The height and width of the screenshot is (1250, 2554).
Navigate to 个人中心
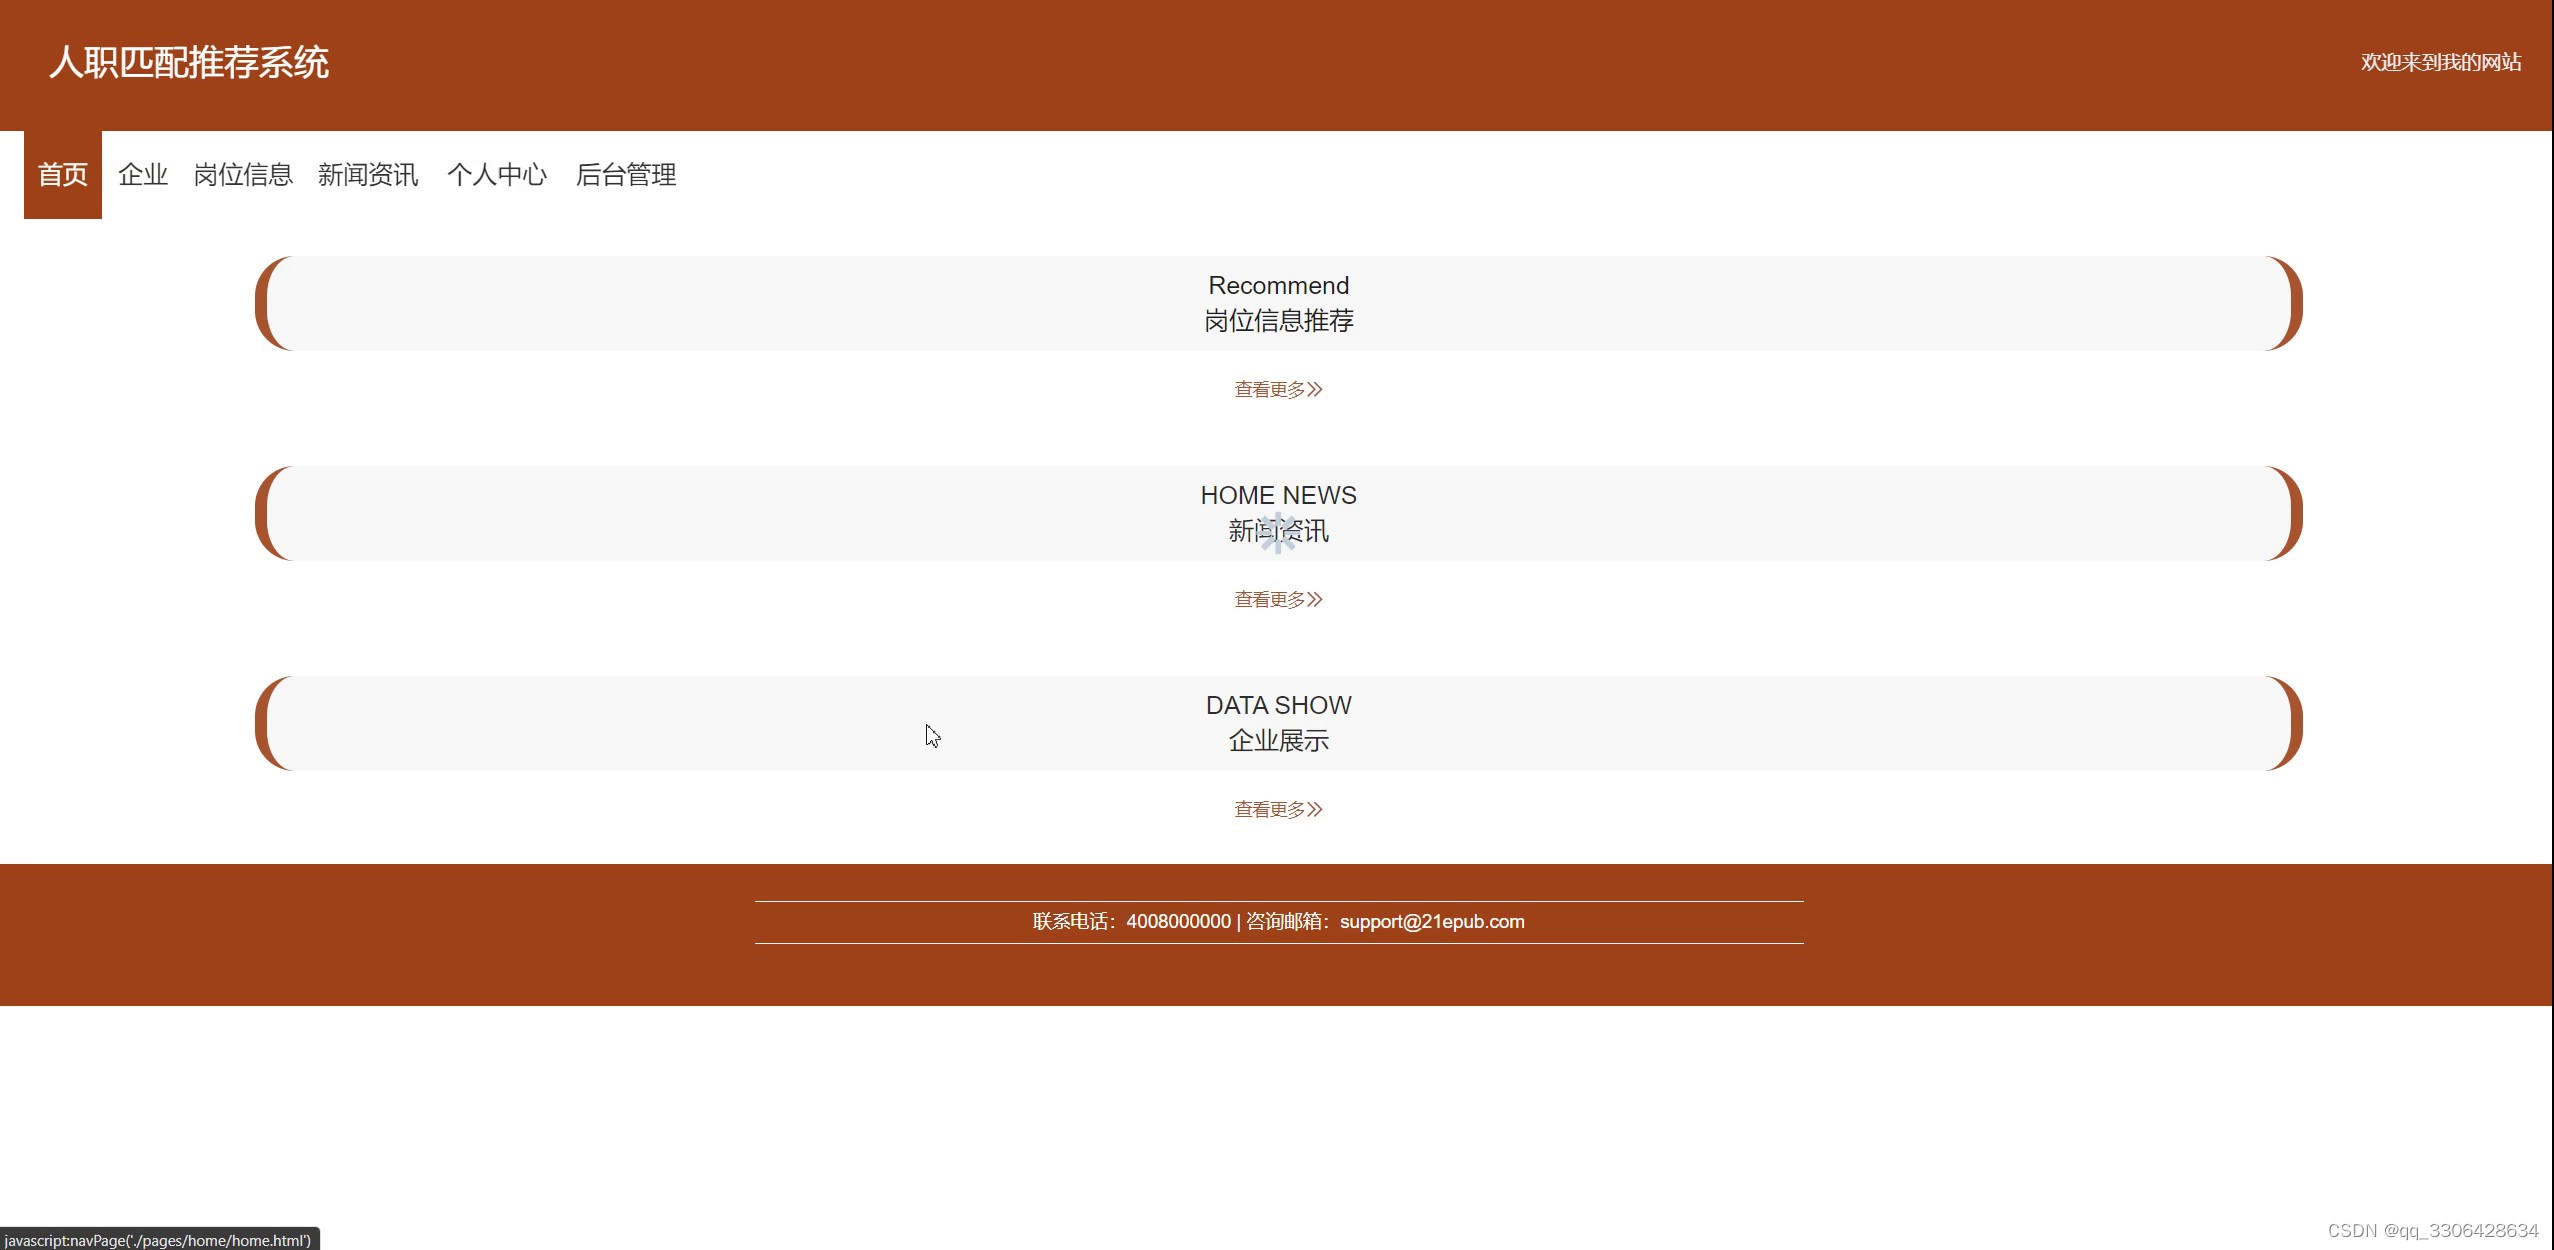click(x=496, y=175)
